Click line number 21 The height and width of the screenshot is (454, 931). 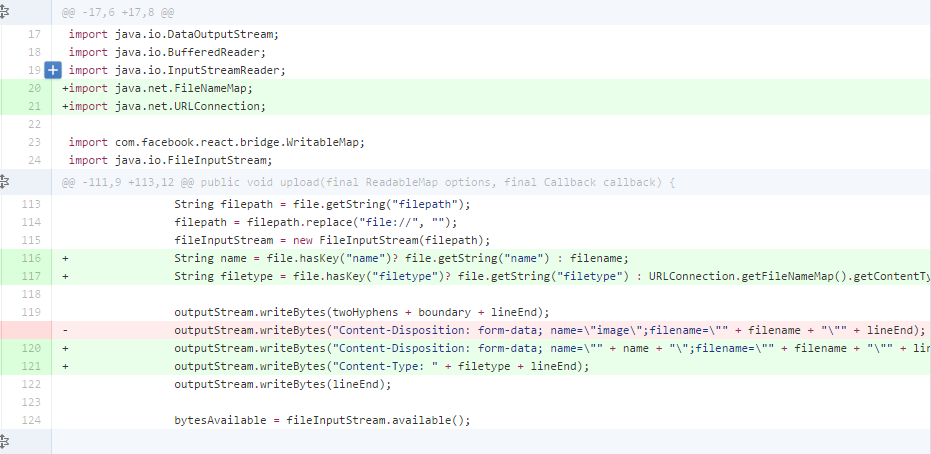[x=34, y=106]
